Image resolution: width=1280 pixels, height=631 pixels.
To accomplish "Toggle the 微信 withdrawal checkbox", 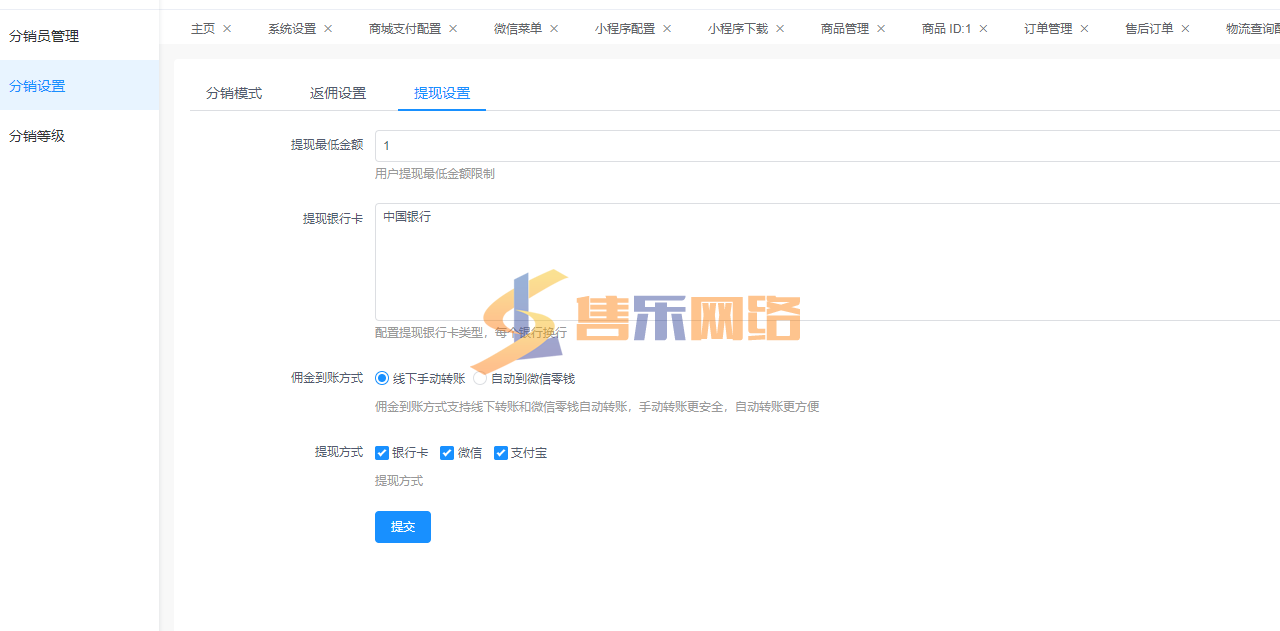I will tap(447, 453).
